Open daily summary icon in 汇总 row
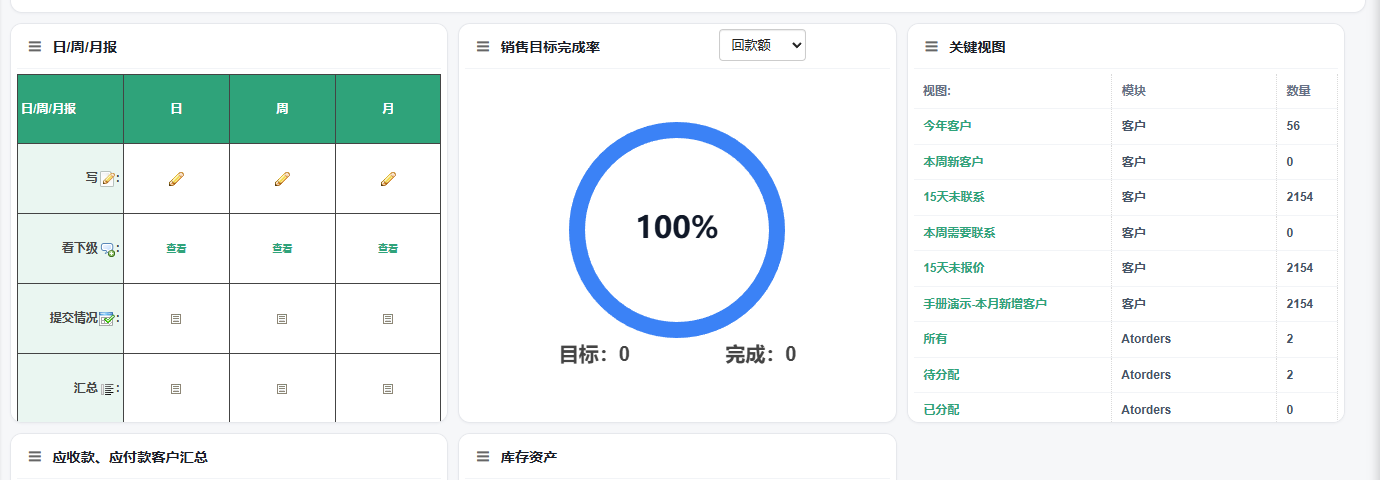This screenshot has width=1380, height=480. pos(176,389)
